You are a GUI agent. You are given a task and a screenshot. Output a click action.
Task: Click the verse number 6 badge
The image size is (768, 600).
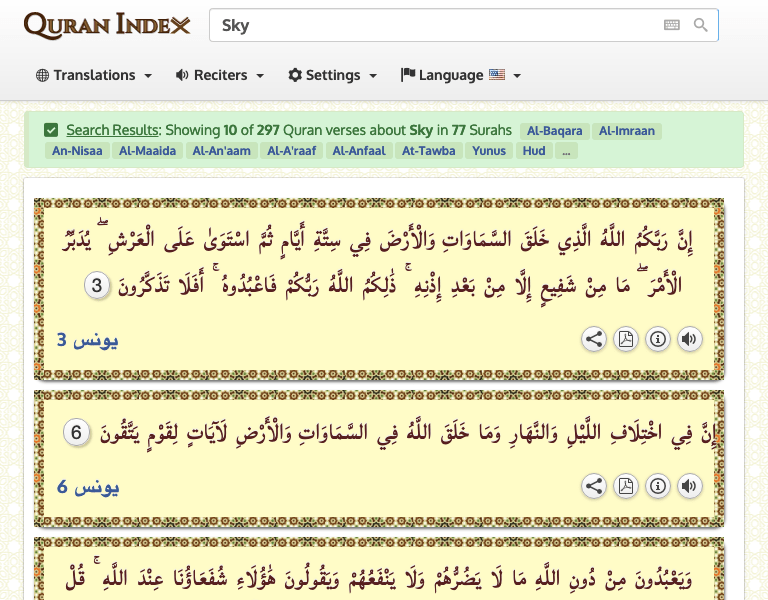76,433
